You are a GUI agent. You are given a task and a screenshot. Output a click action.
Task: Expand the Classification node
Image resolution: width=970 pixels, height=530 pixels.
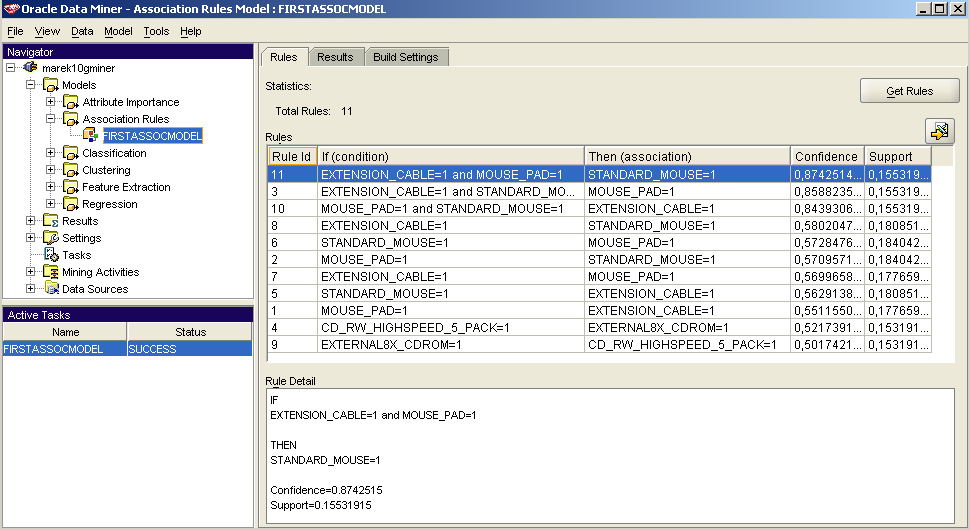pyautogui.click(x=51, y=153)
